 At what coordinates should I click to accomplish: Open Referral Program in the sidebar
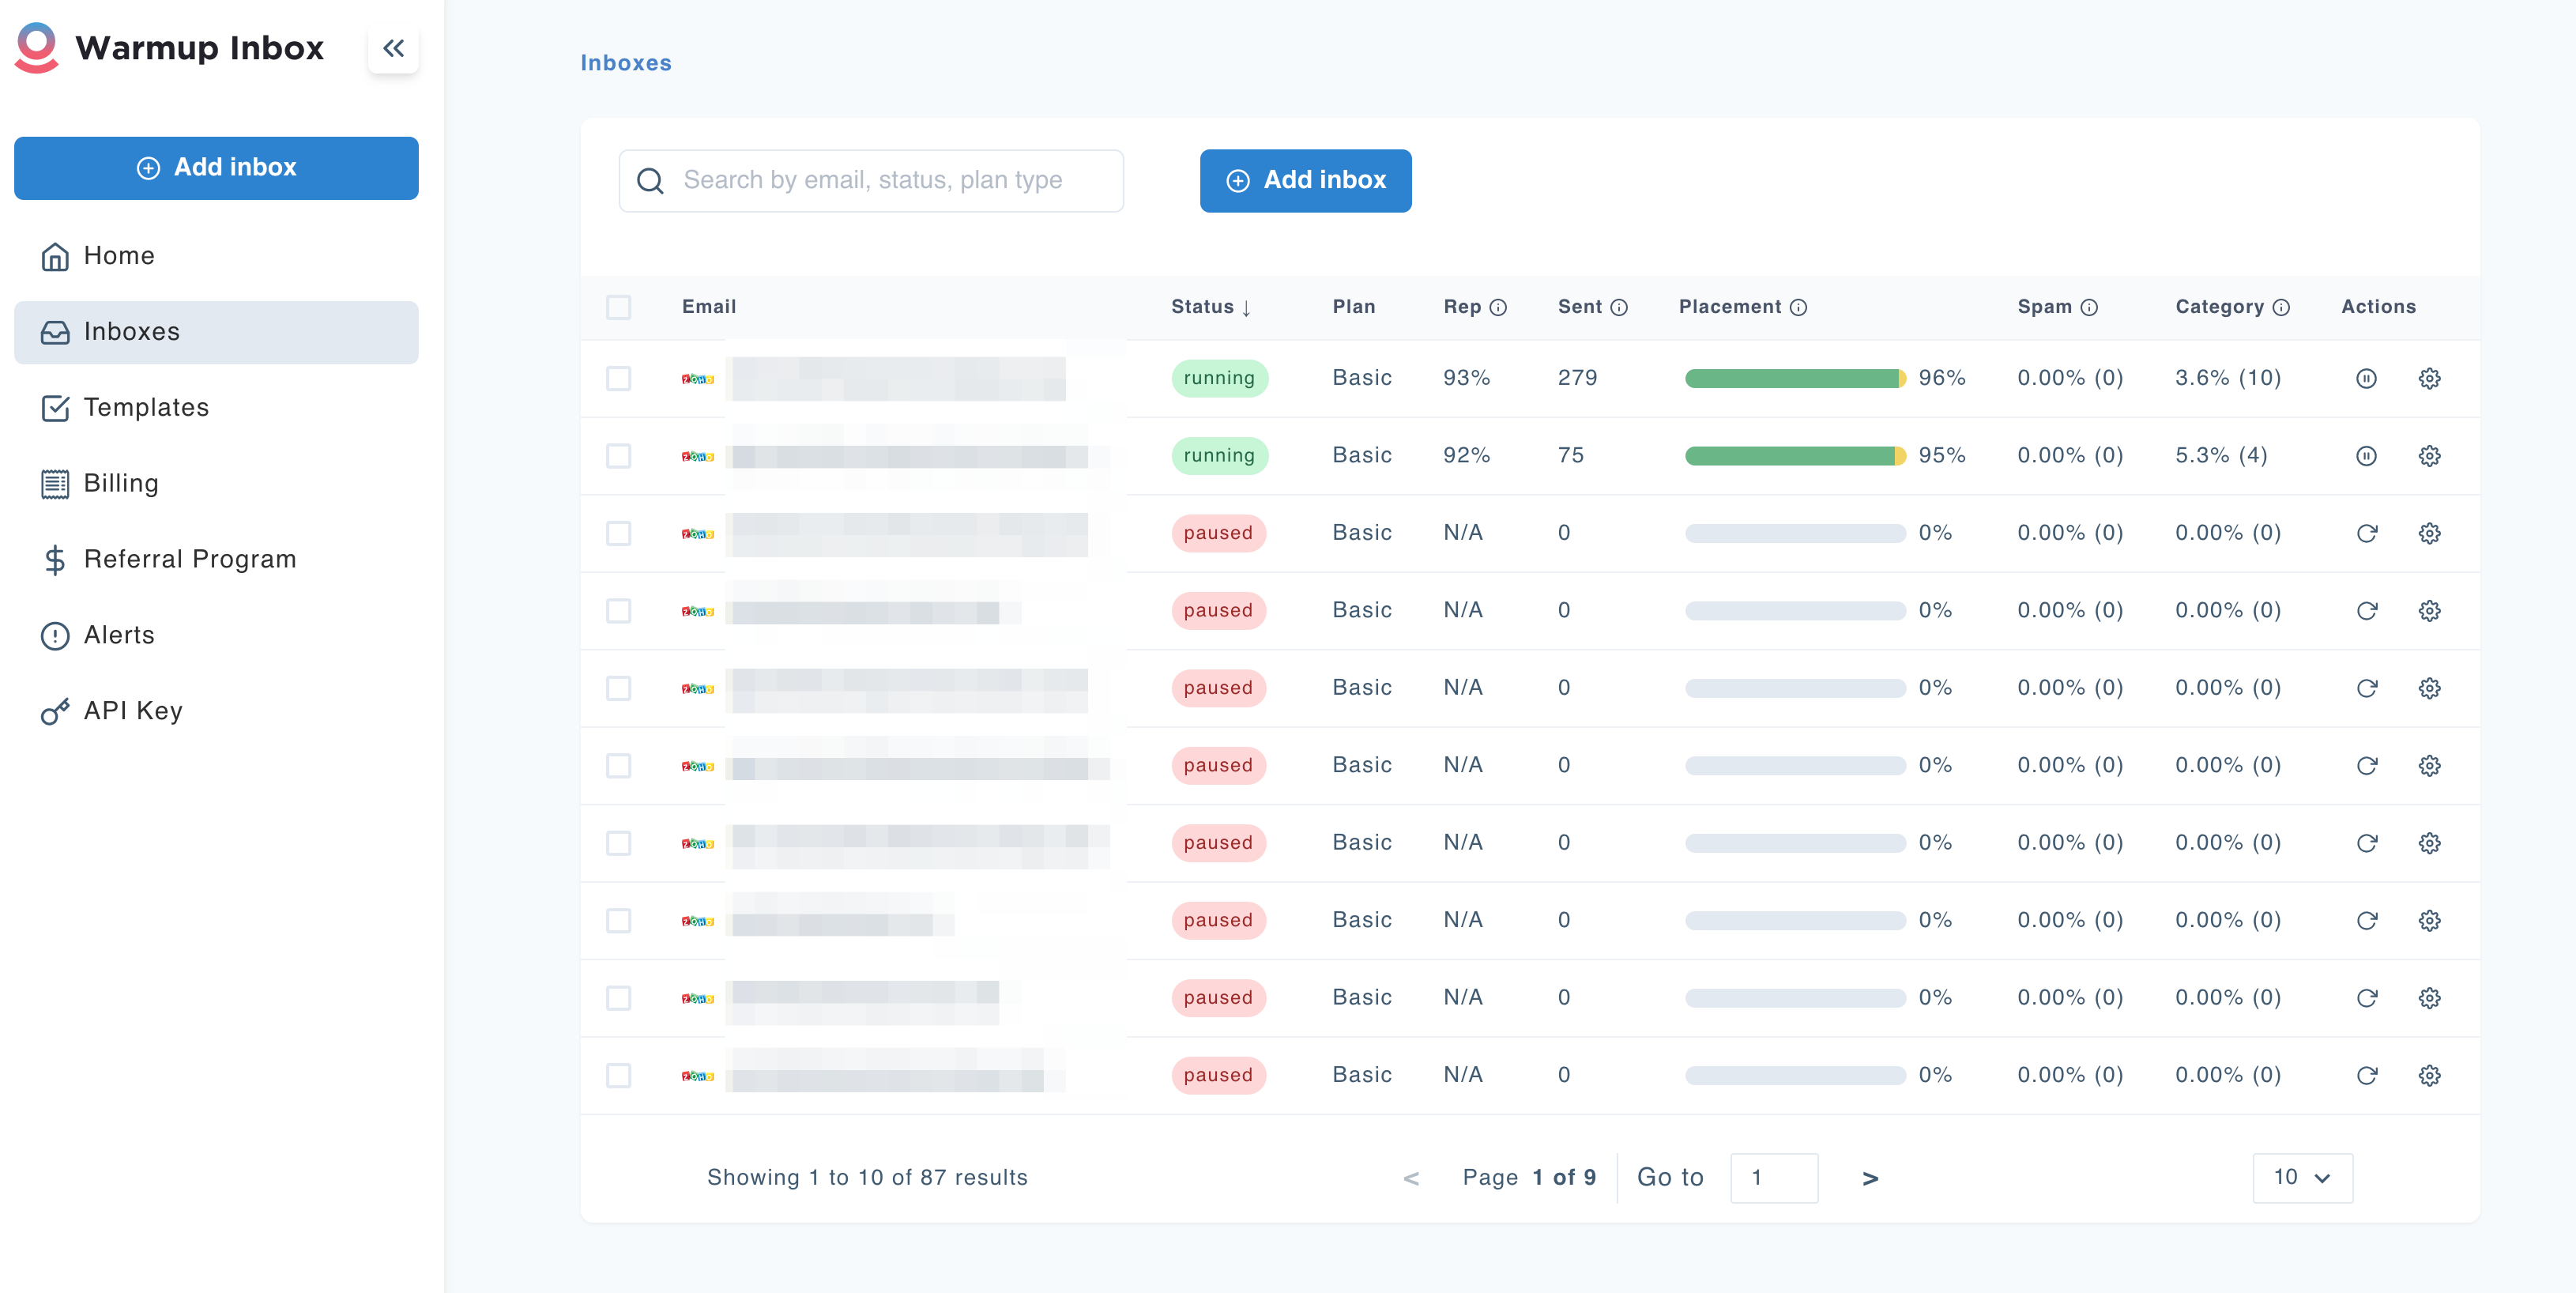pos(216,559)
